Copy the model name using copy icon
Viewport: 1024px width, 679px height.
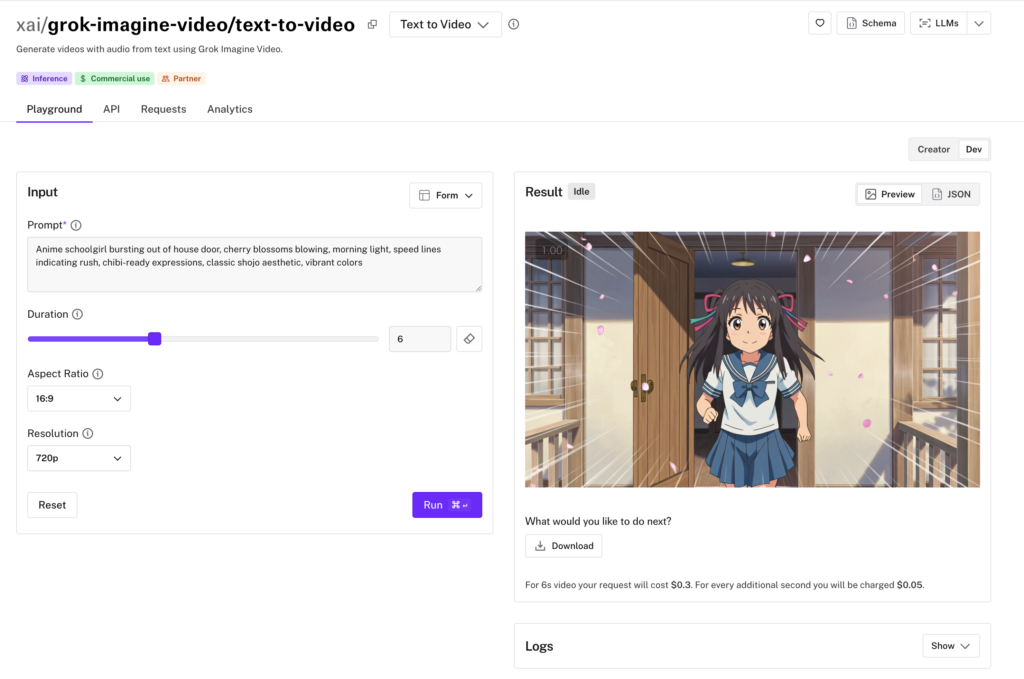pyautogui.click(x=372, y=25)
